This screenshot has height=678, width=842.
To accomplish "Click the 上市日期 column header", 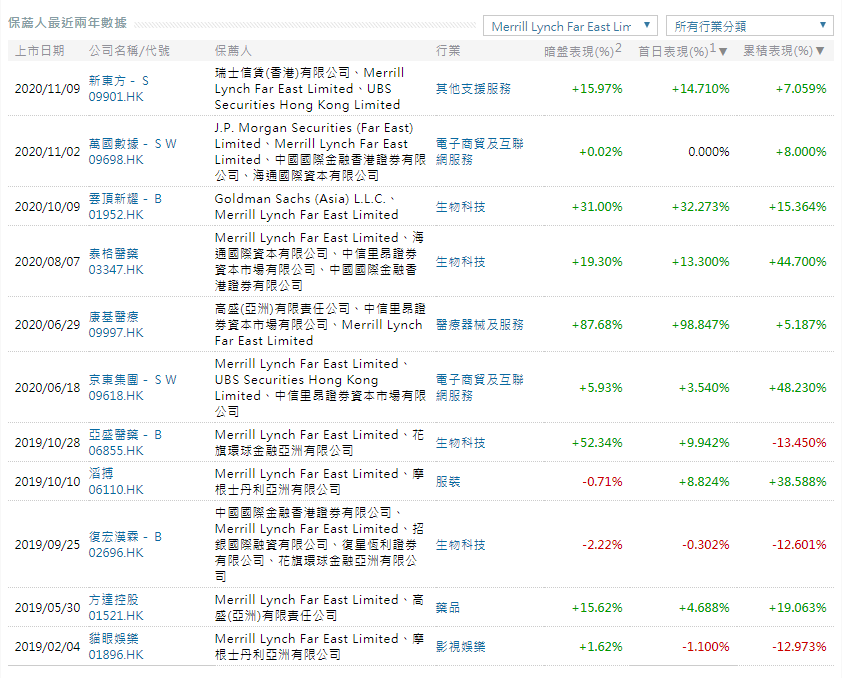I will point(39,50).
